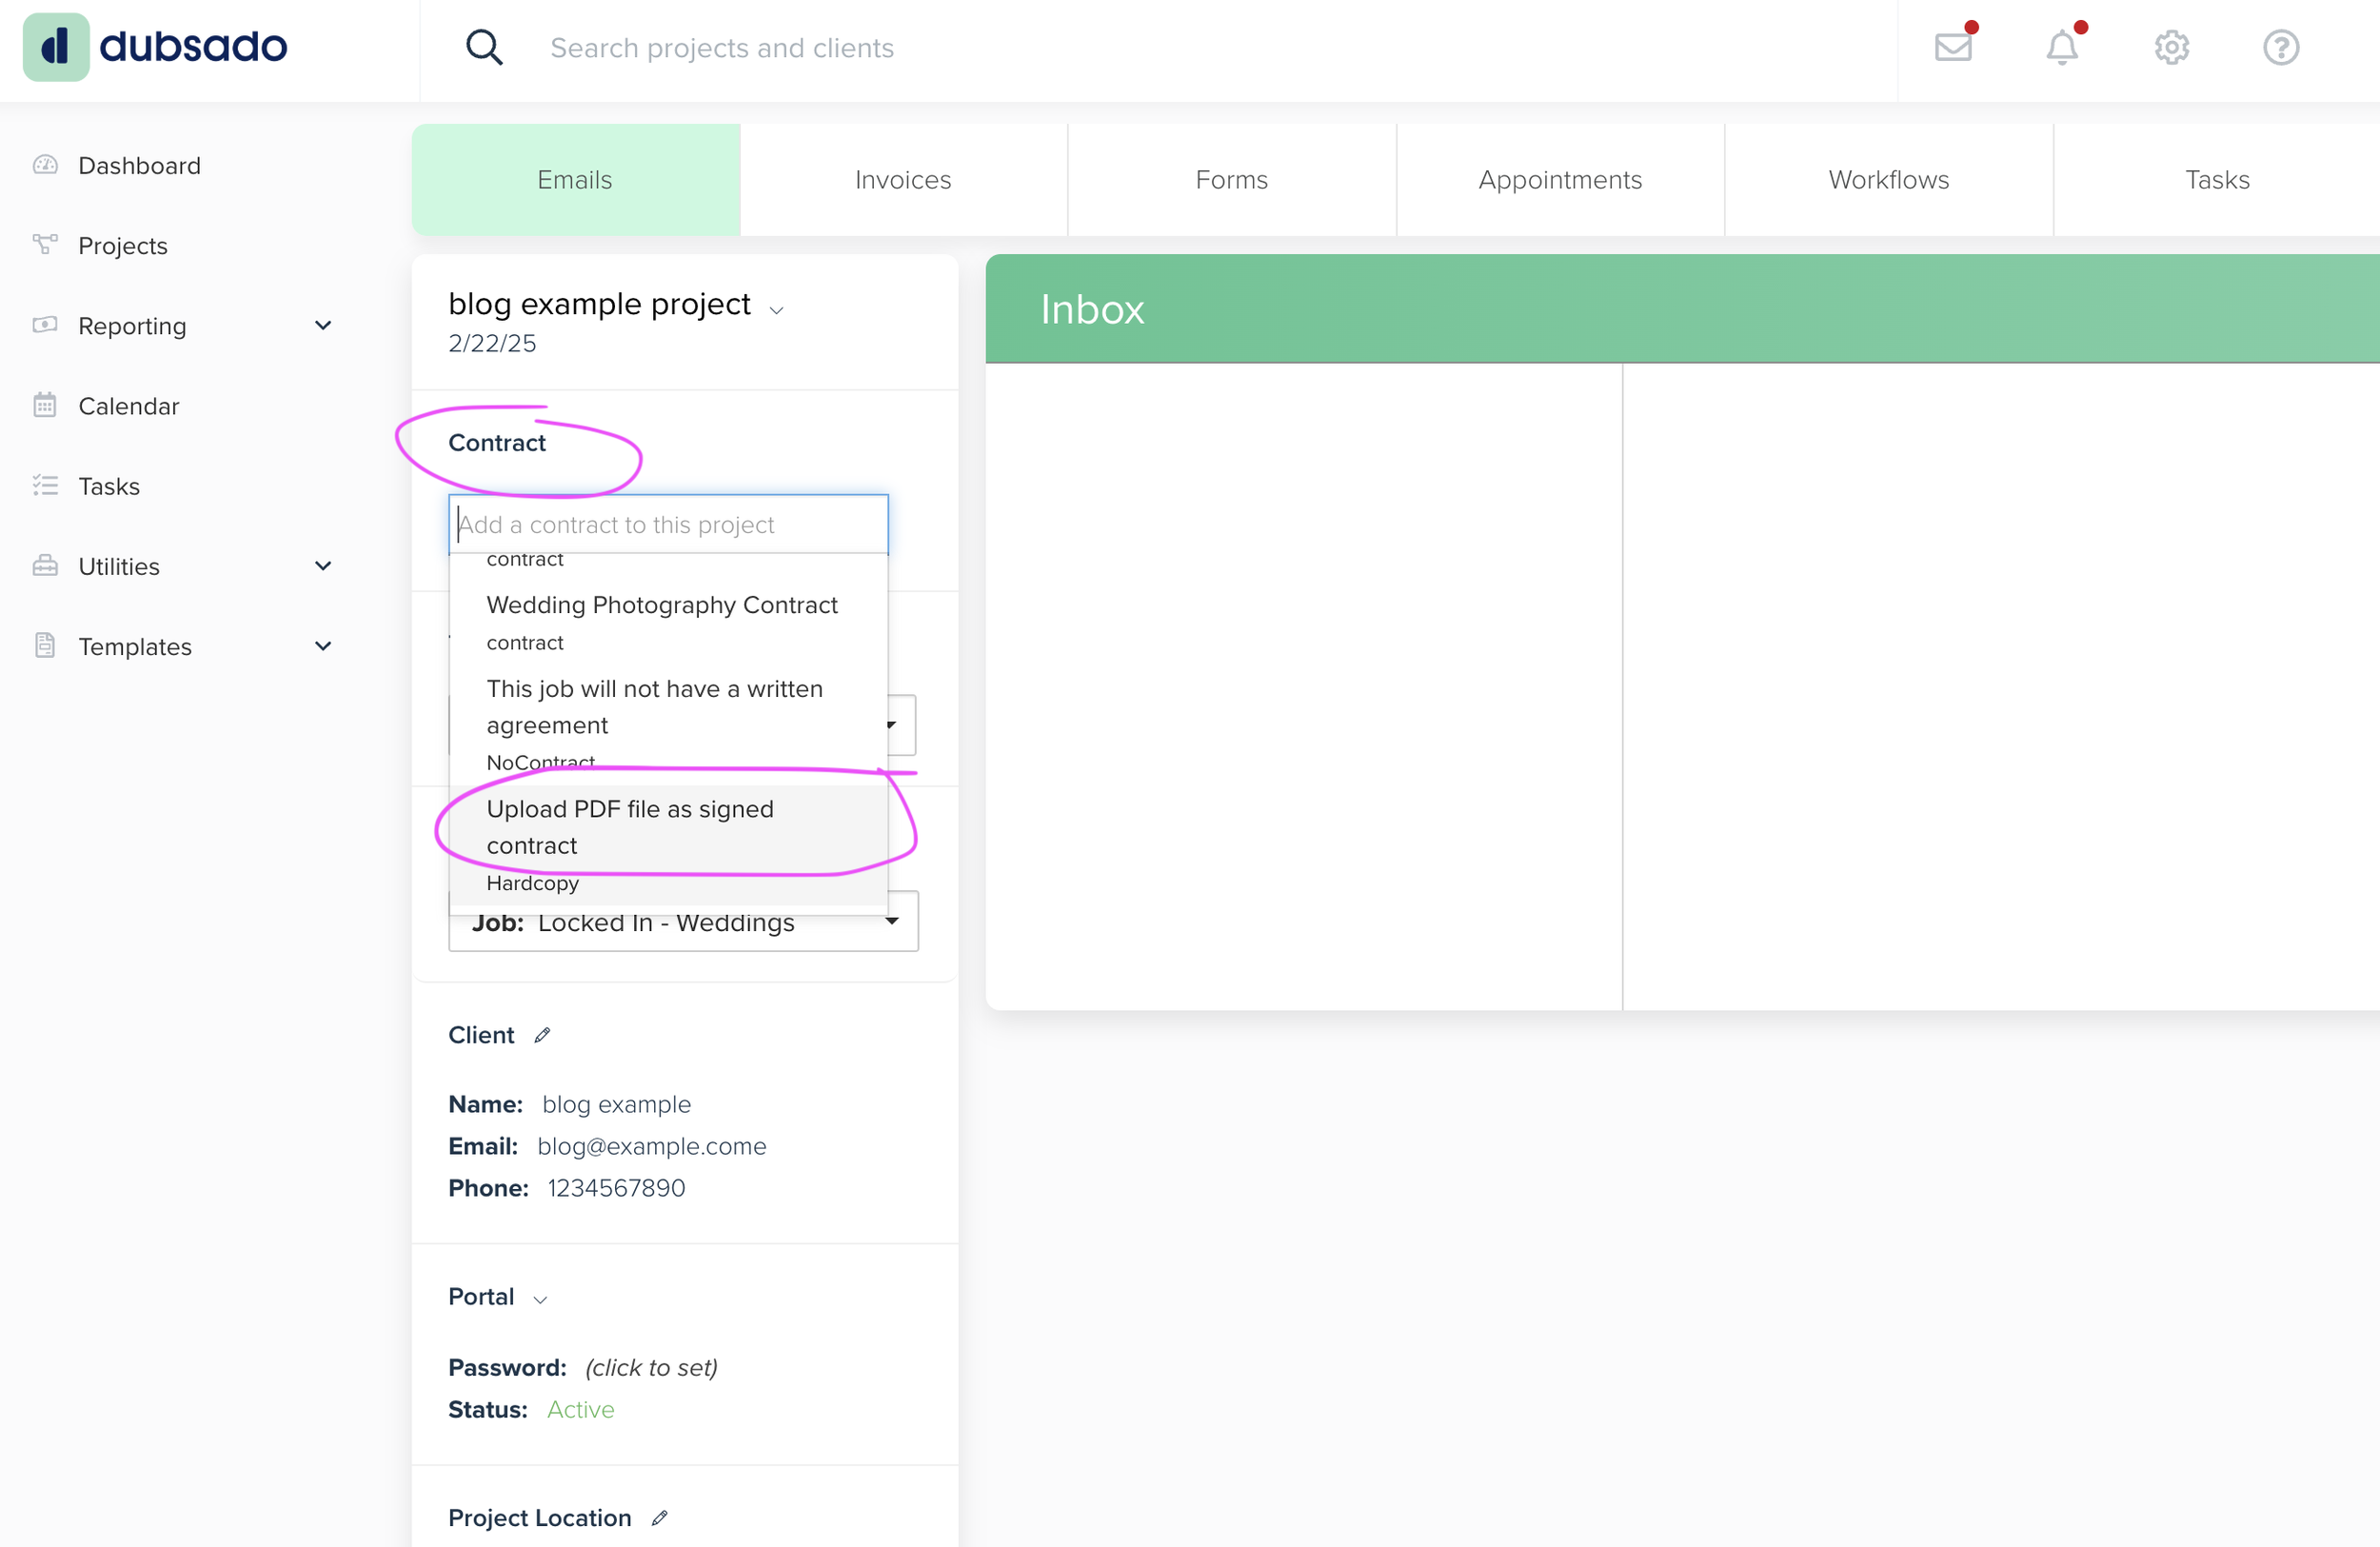Image resolution: width=2380 pixels, height=1547 pixels.
Task: Open blog example project name dropdown
Action: (776, 310)
